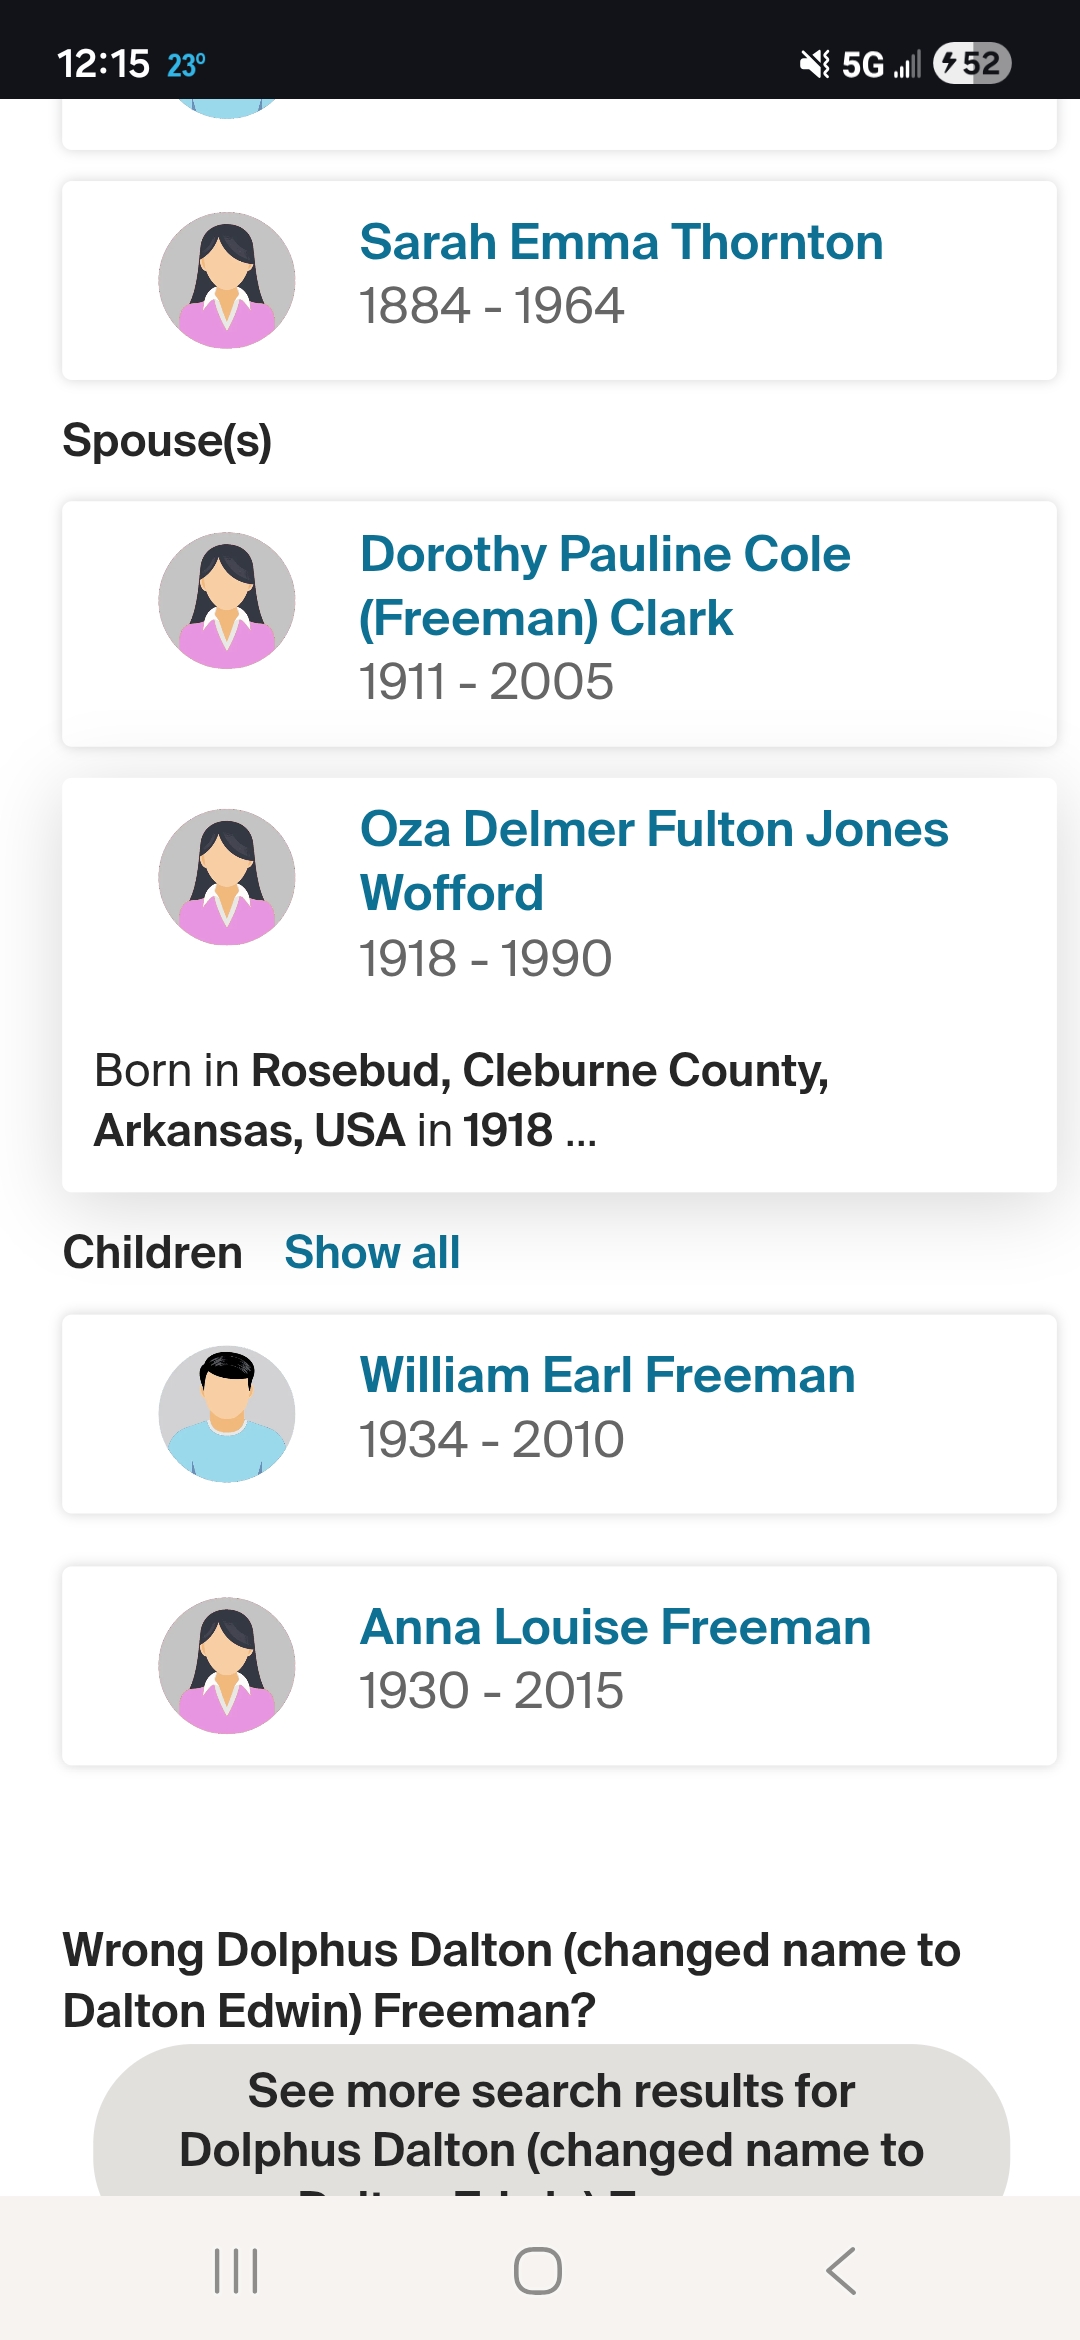Open Dorothy Pauline Cole (Freeman) Clark link
Image resolution: width=1080 pixels, height=2340 pixels.
[604, 586]
